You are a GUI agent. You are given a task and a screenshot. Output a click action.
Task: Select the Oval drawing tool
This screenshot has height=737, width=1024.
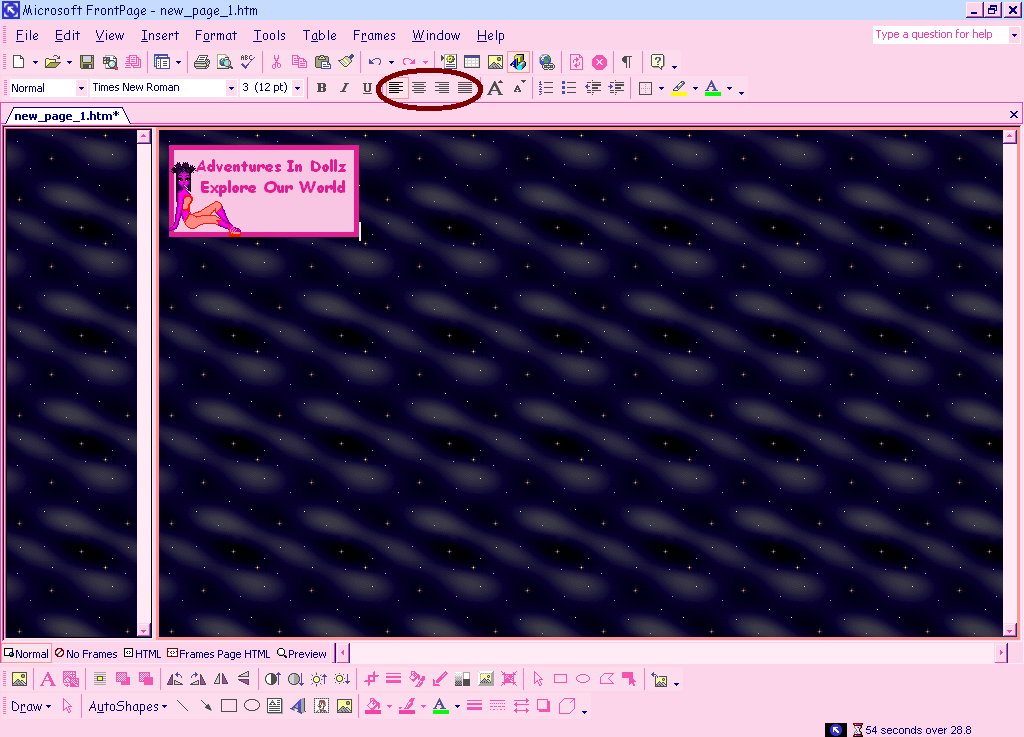coord(251,706)
